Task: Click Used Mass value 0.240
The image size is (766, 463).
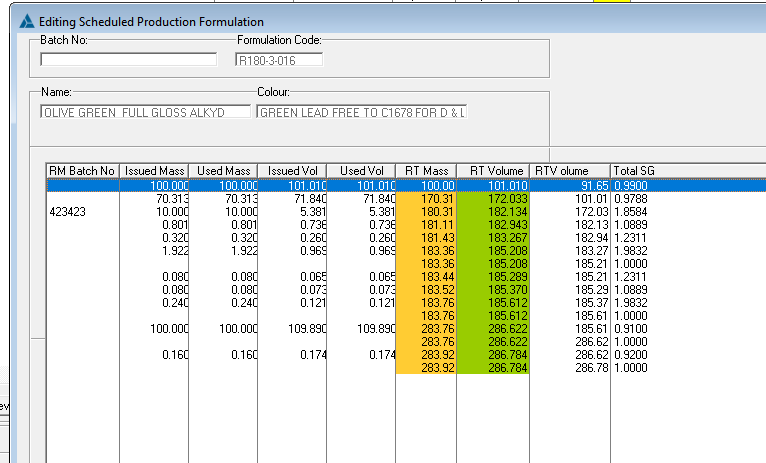Action: pyautogui.click(x=244, y=303)
